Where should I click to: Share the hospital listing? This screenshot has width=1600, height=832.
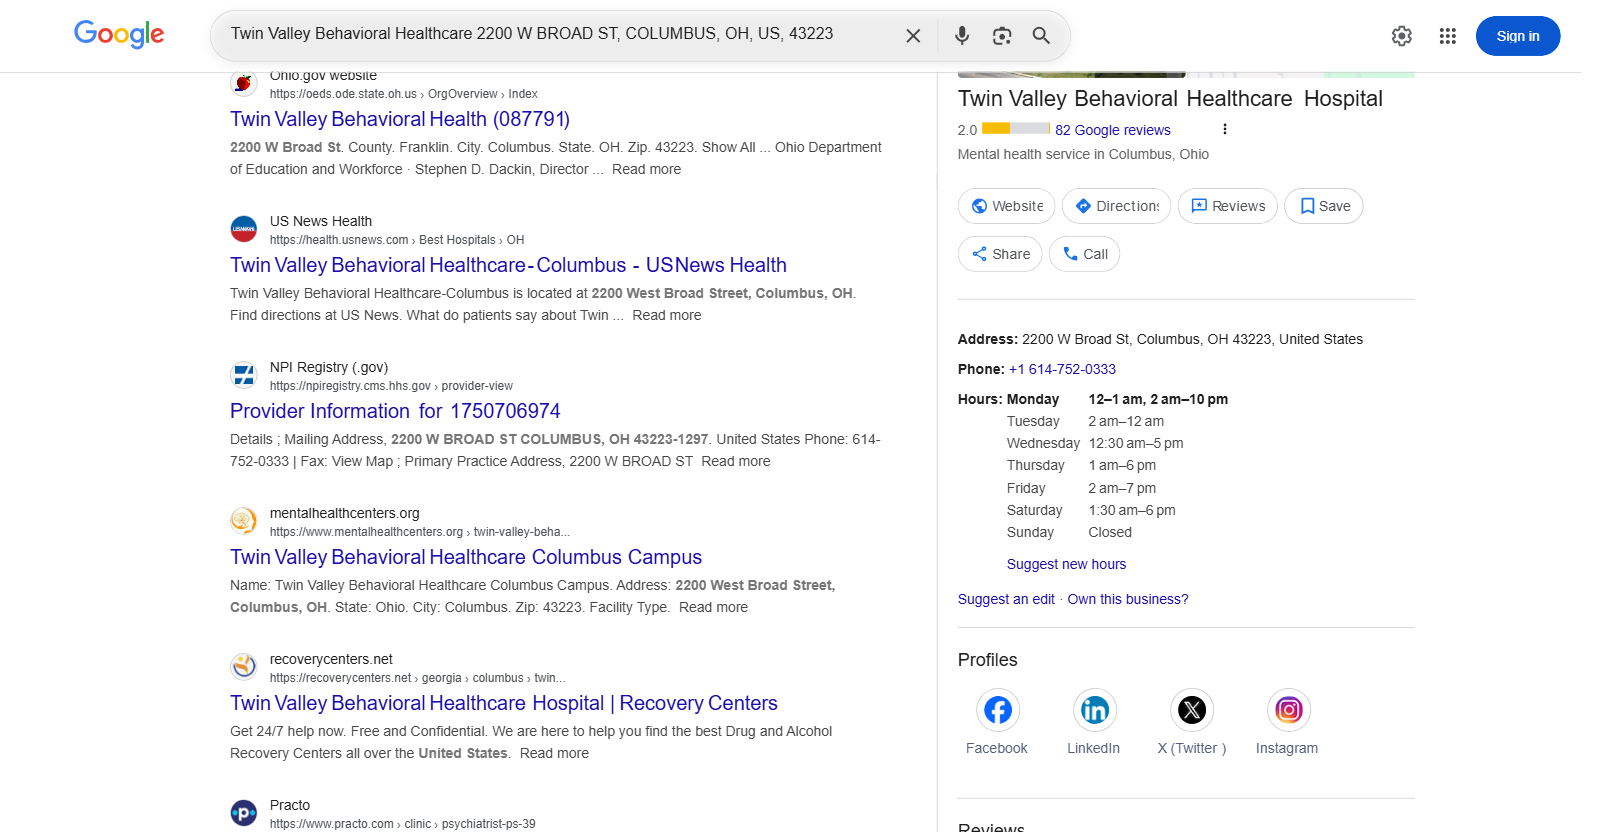(1000, 254)
